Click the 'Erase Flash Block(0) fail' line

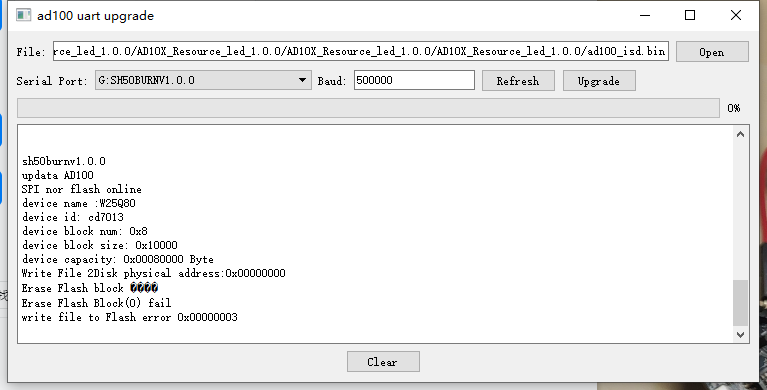click(96, 303)
